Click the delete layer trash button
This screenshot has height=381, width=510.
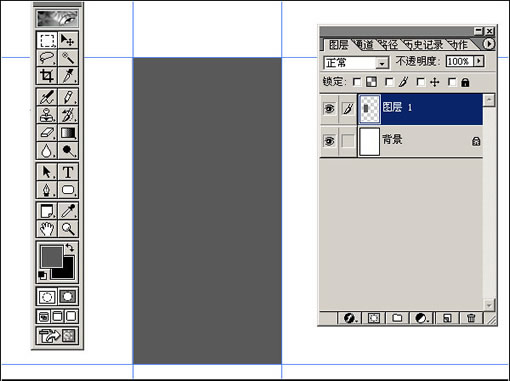click(471, 318)
